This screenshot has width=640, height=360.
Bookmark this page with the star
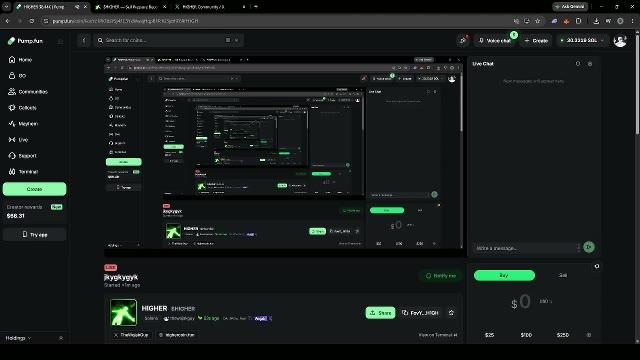pos(538,21)
